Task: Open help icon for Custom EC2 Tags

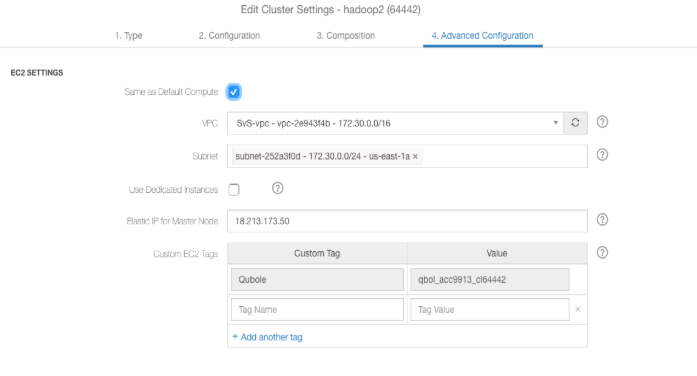Action: click(x=602, y=252)
